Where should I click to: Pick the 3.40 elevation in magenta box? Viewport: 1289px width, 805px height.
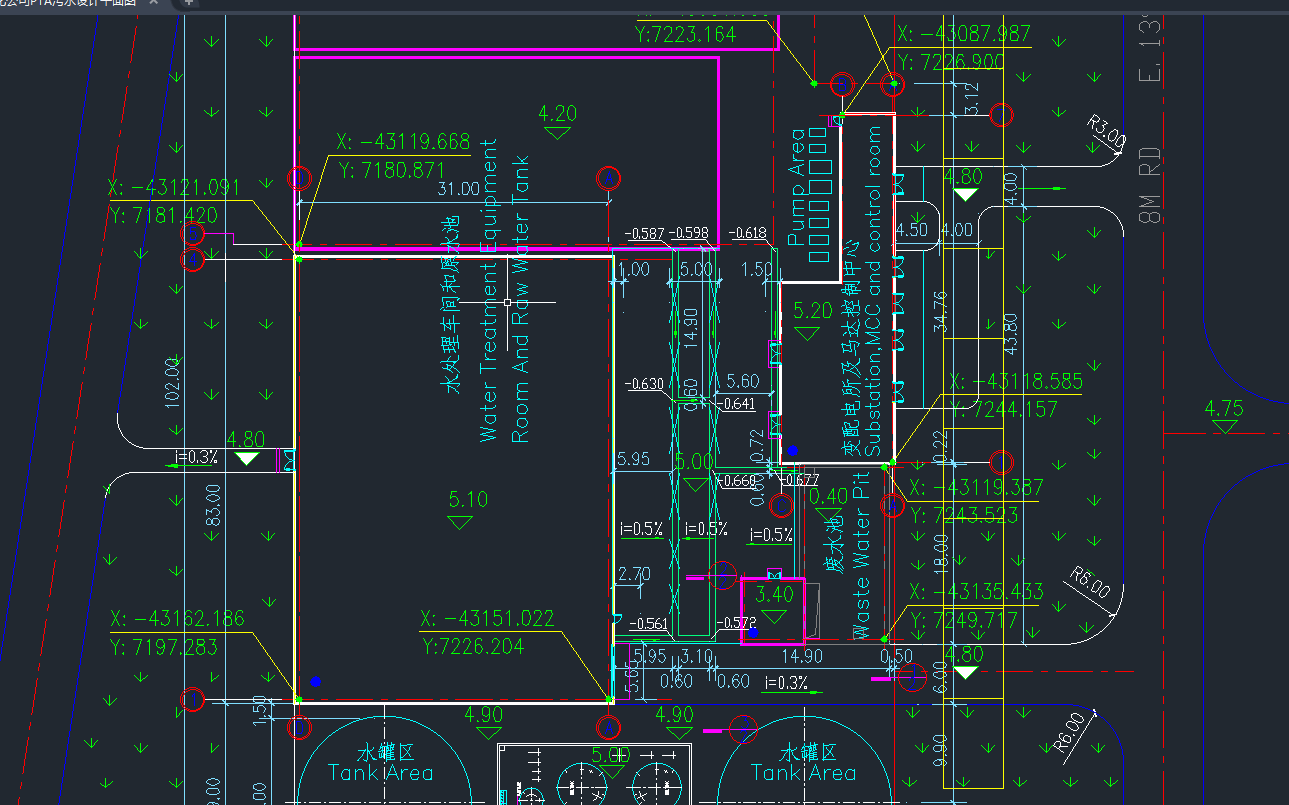pyautogui.click(x=775, y=595)
